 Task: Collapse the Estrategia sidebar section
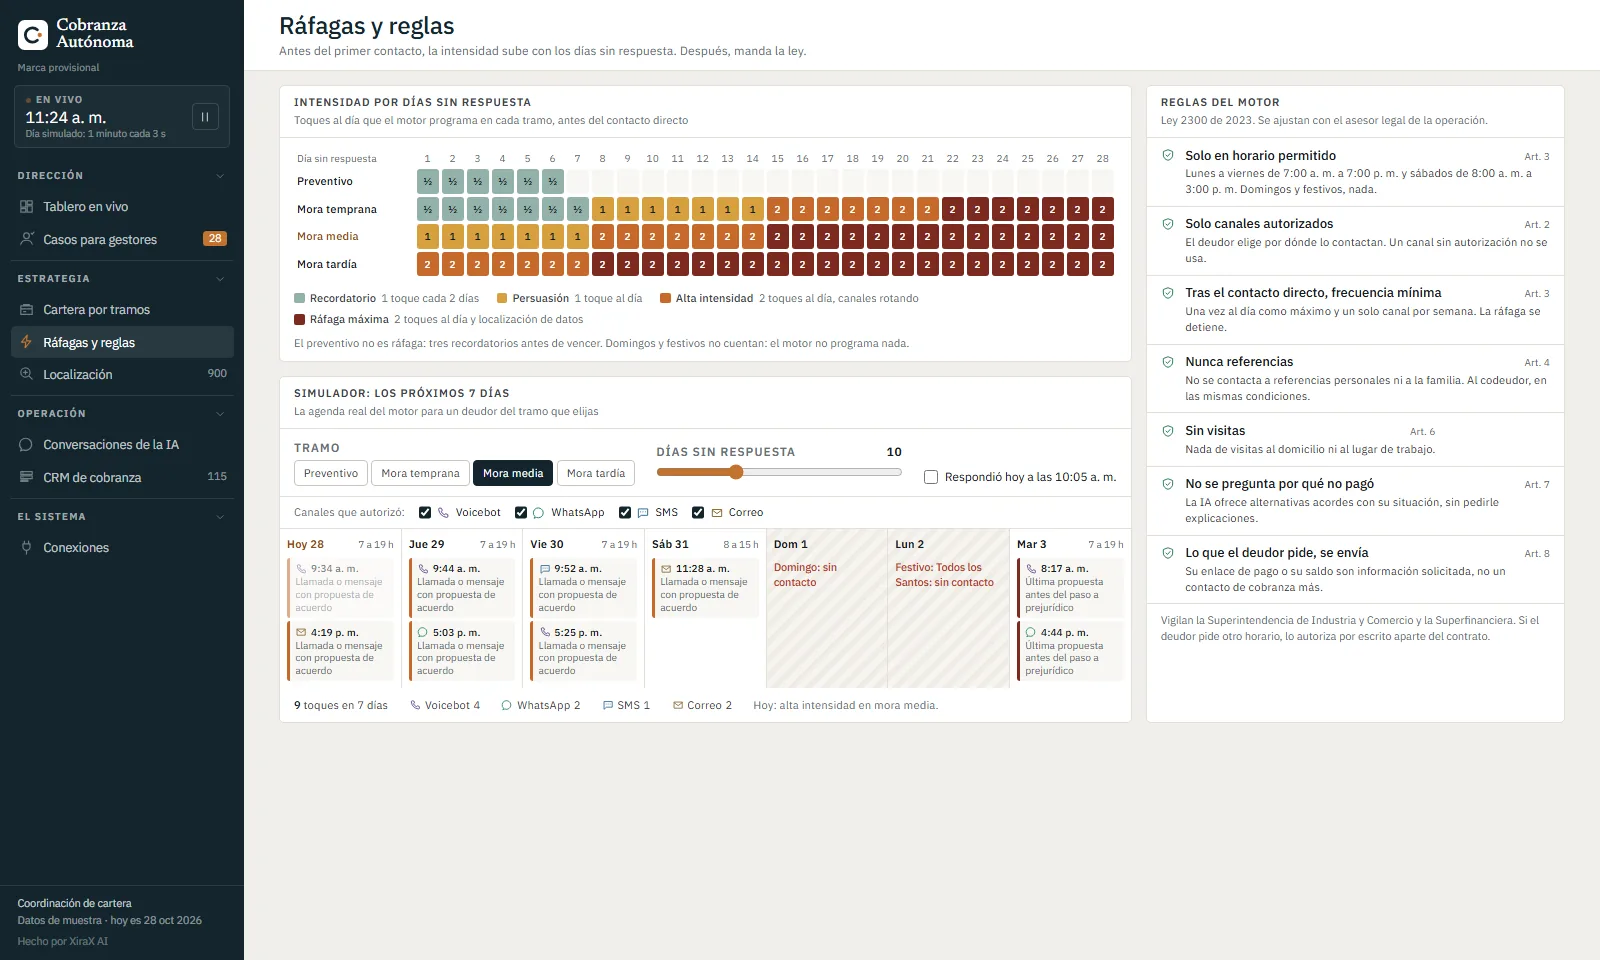click(x=220, y=279)
